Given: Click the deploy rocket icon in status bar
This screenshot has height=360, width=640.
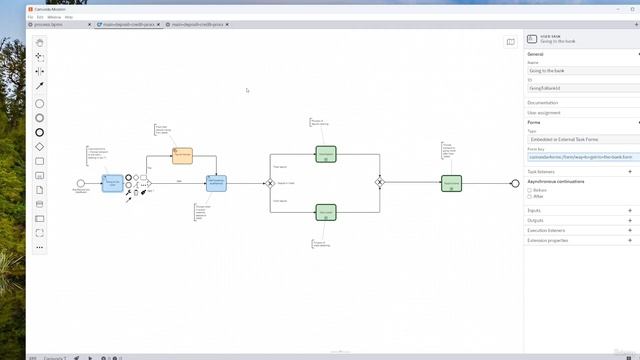Looking at the screenshot, I should click(x=76, y=358).
